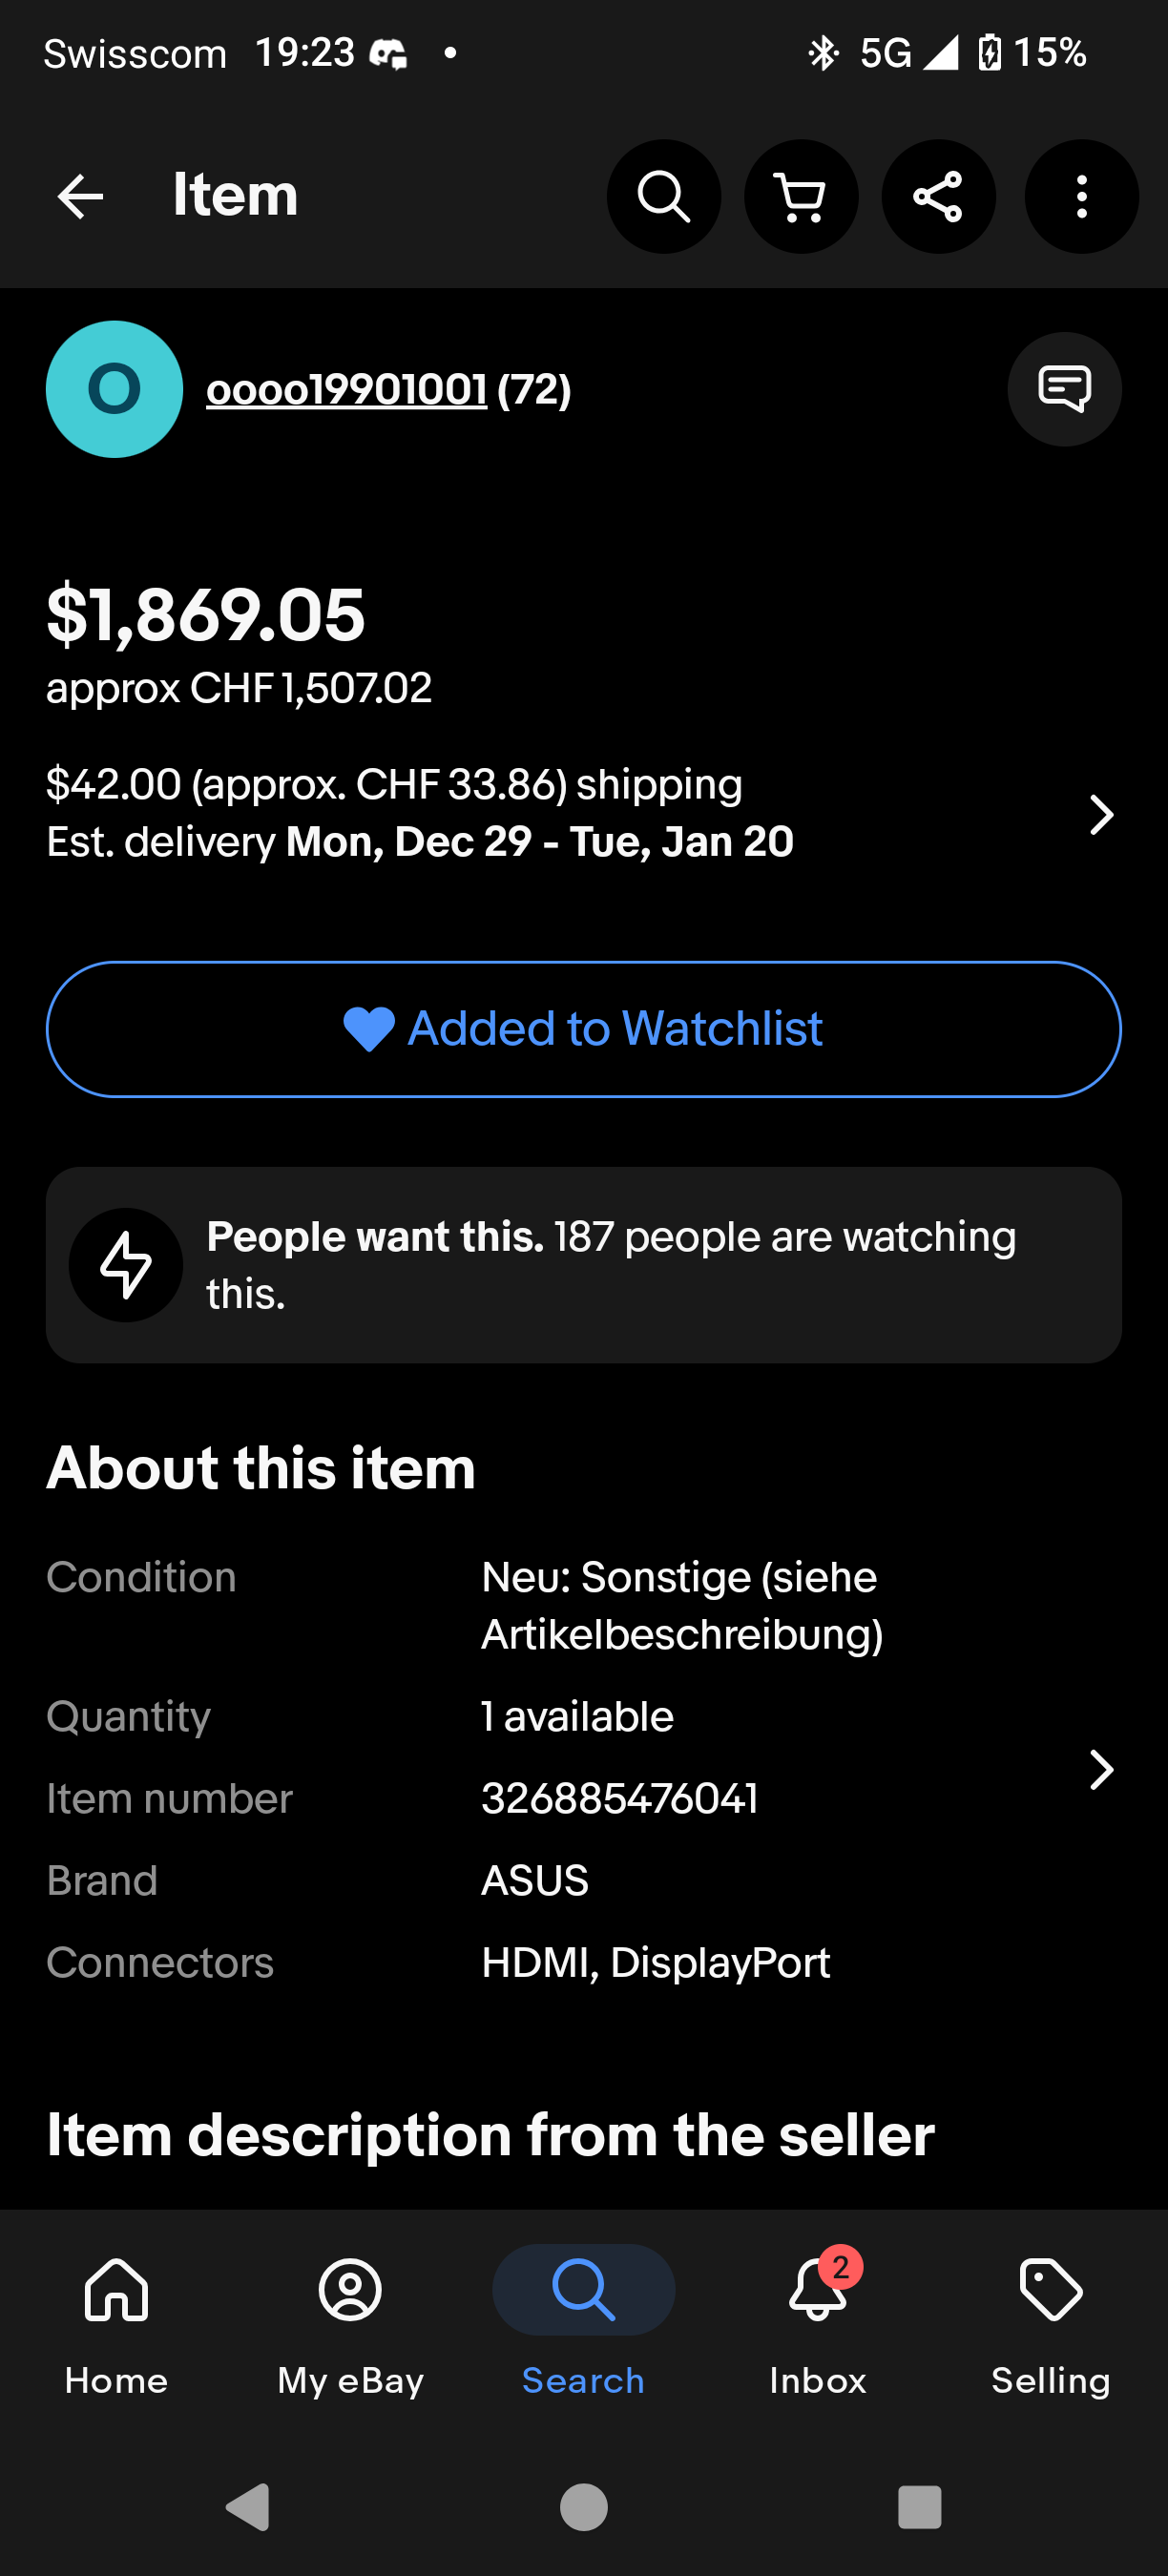This screenshot has width=1168, height=2576.
Task: Tap the item number 326885476041
Action: pos(619,1798)
